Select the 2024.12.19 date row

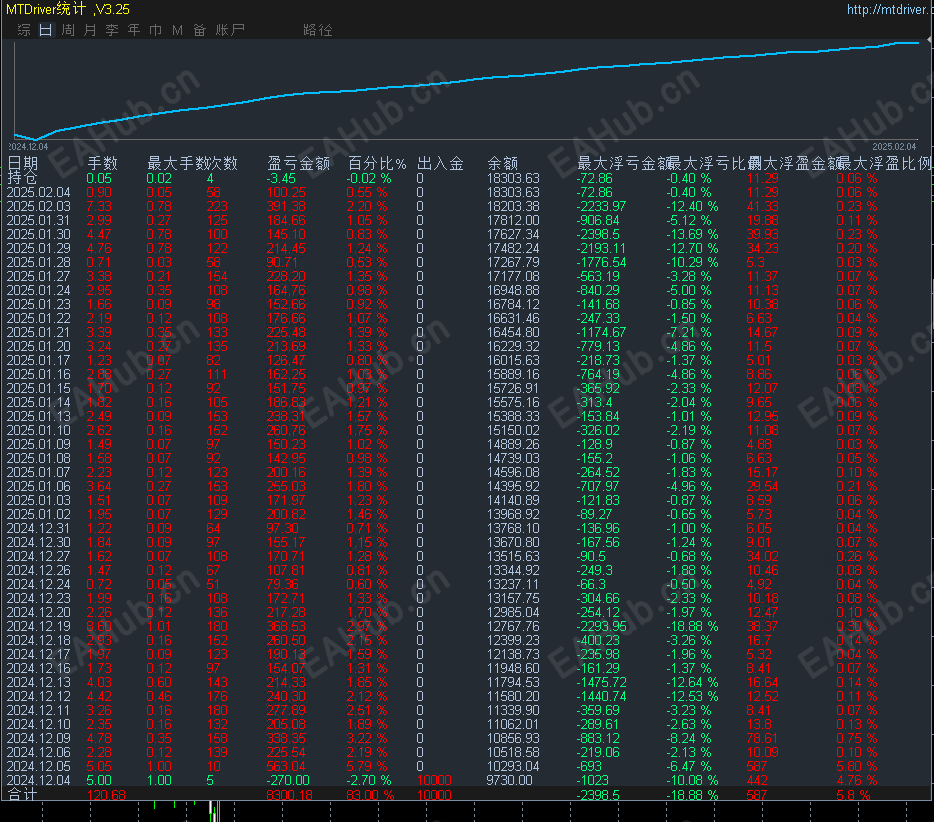(39, 626)
